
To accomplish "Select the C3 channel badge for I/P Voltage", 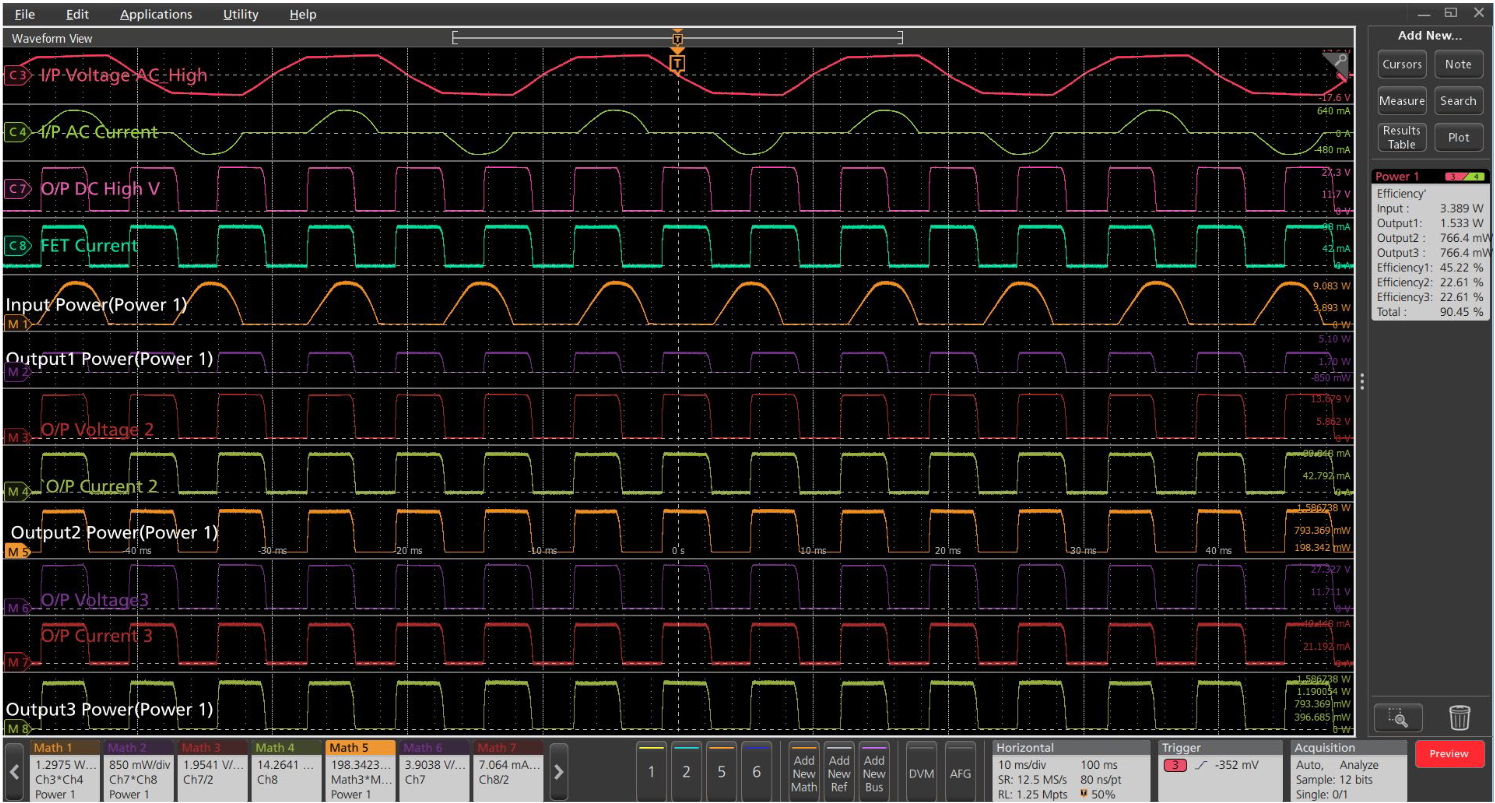I will click(x=15, y=75).
